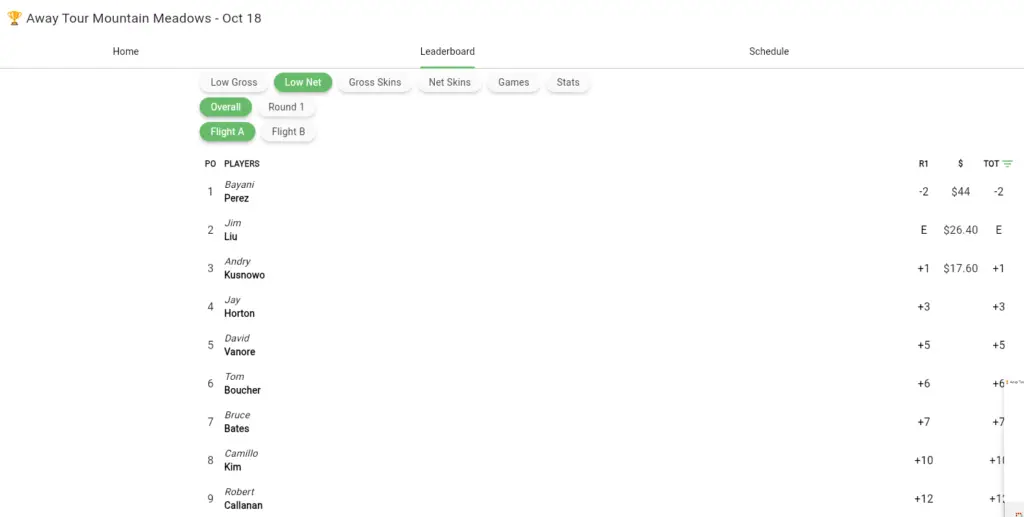Open the Home tab
1024x517 pixels.
126,51
